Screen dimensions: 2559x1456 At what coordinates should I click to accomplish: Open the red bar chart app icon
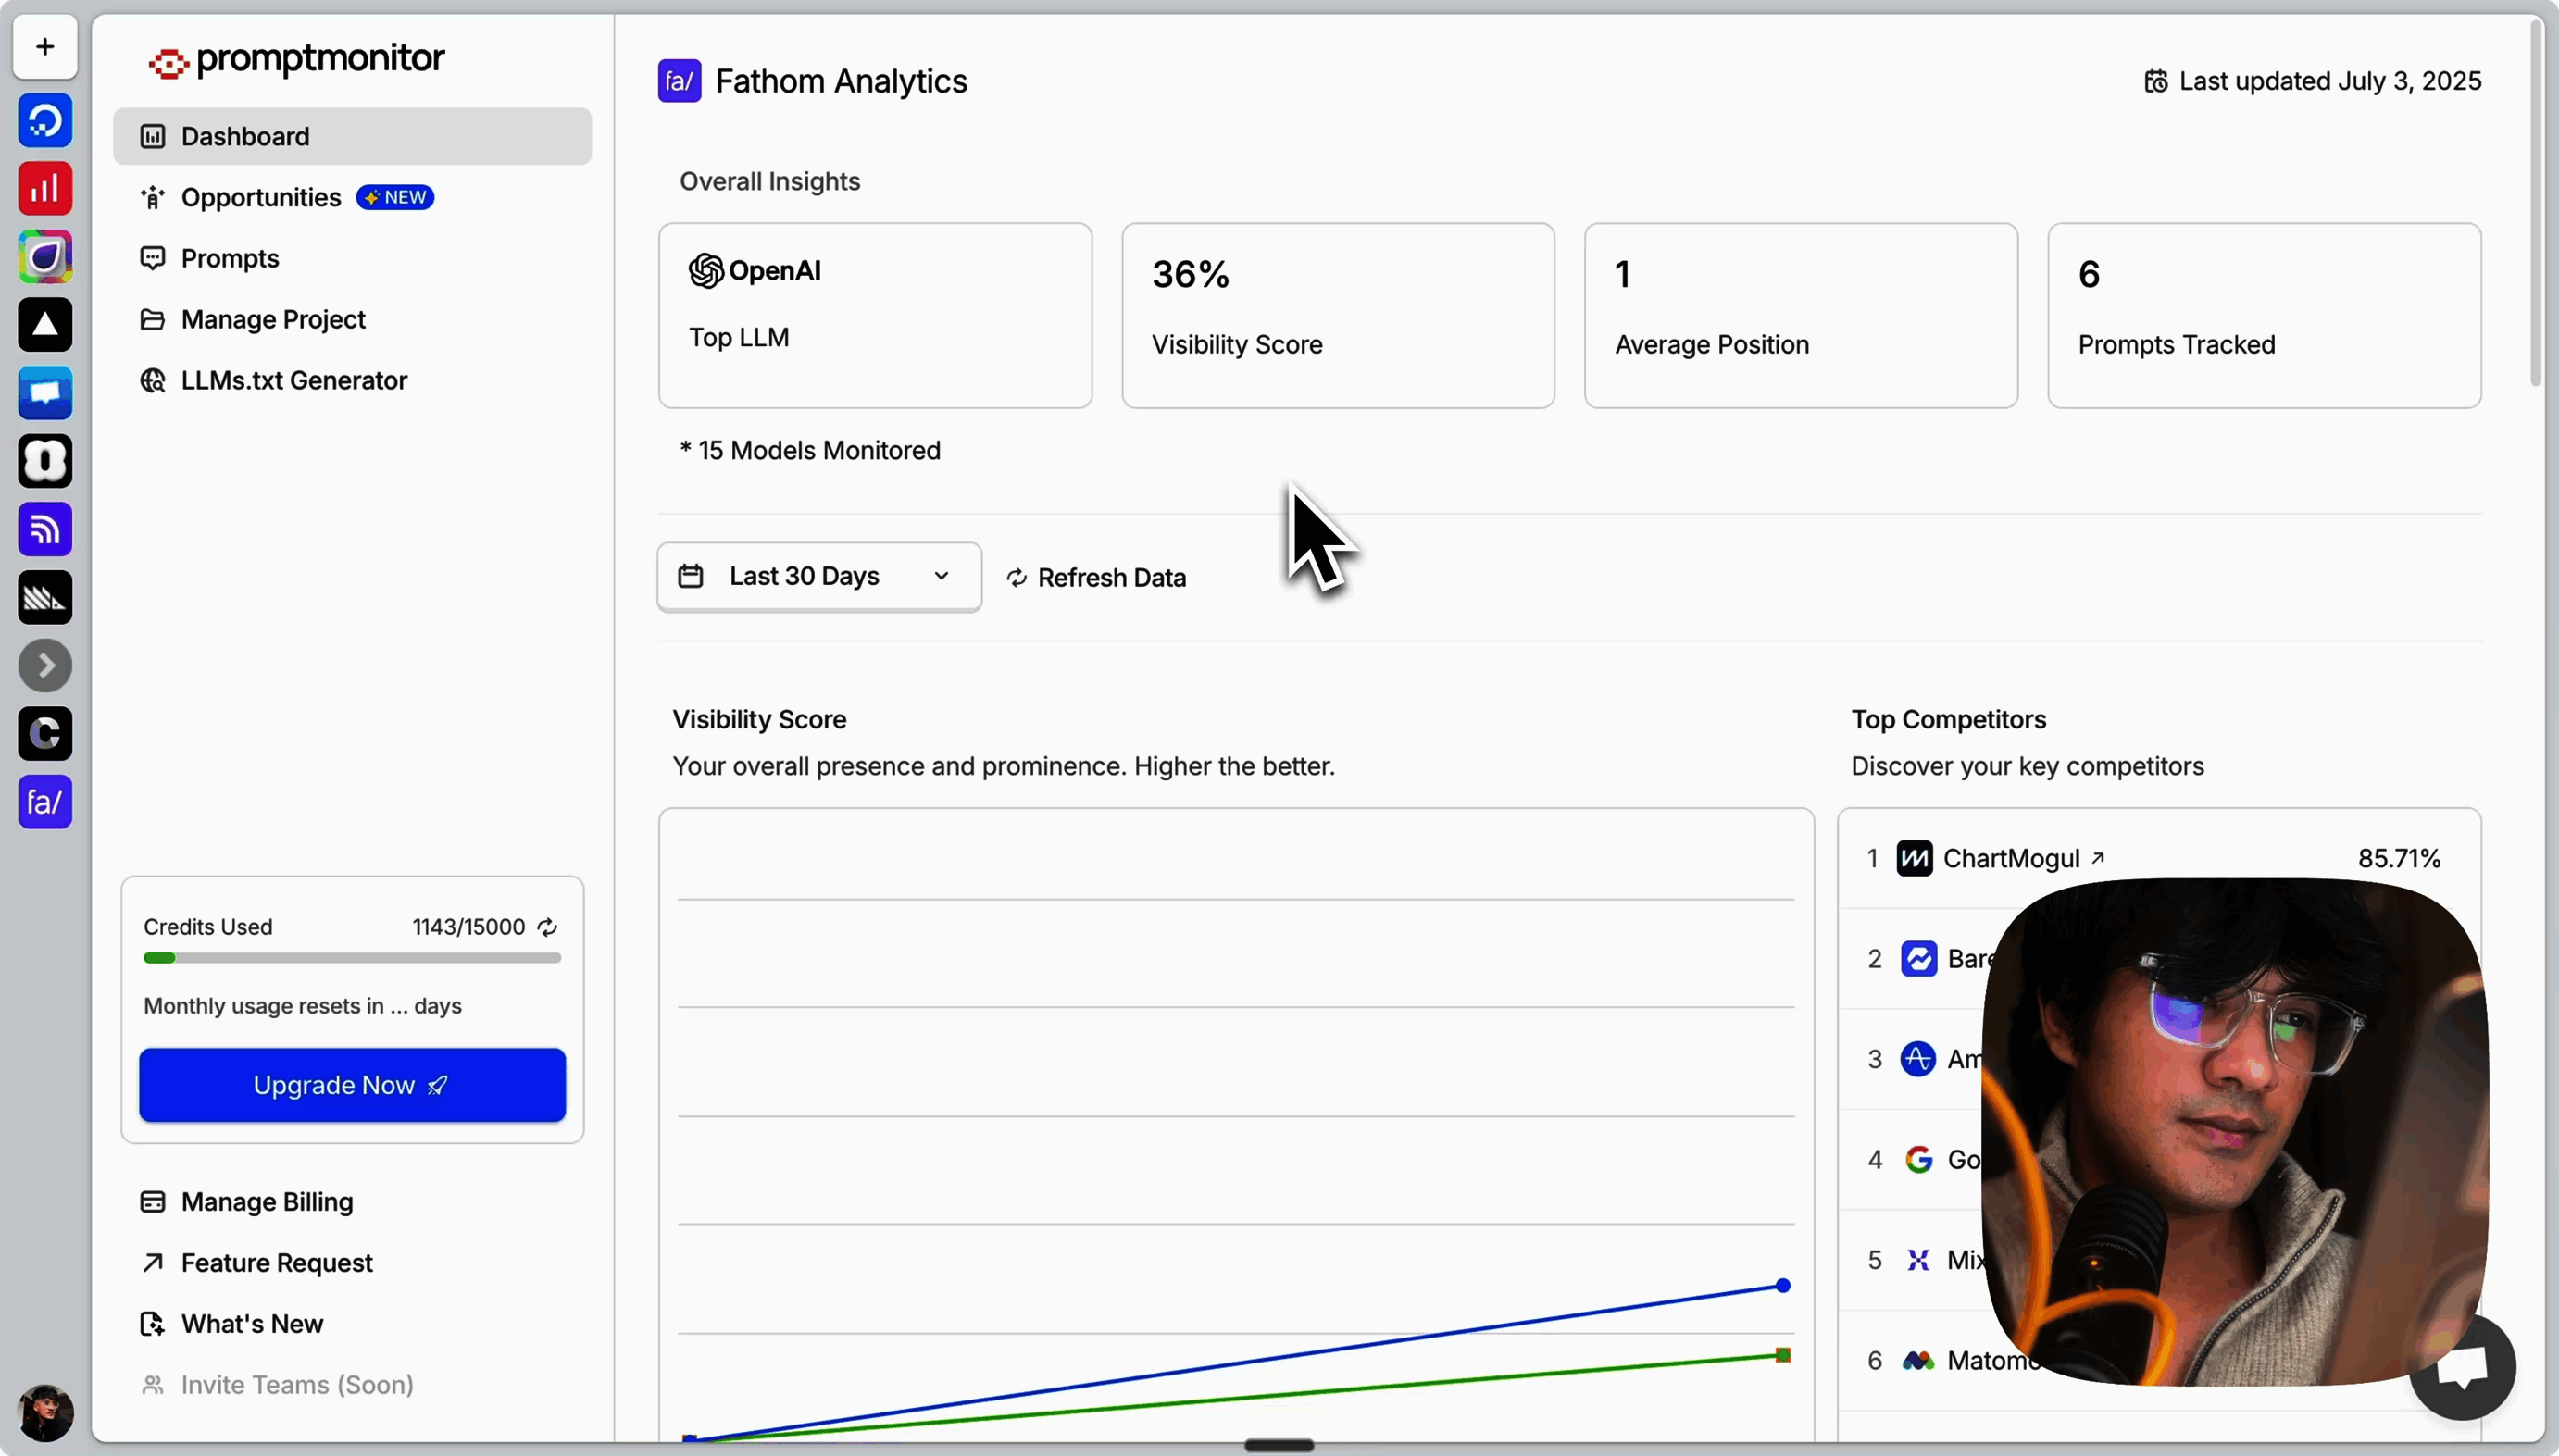pyautogui.click(x=45, y=188)
